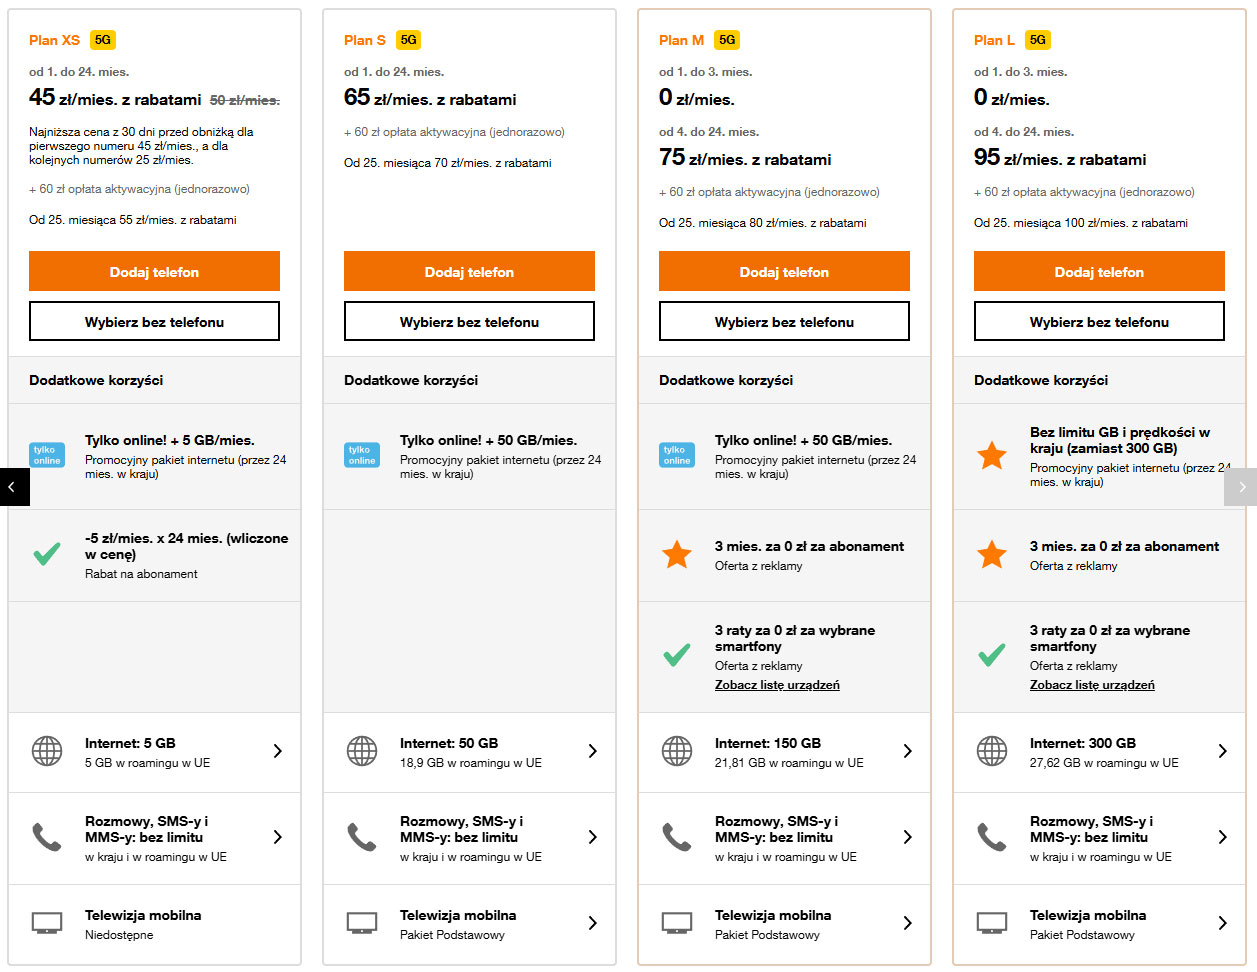Expand Internet: 50 GB details in Plan S
Screen dimensions: 1257x972
(x=469, y=752)
